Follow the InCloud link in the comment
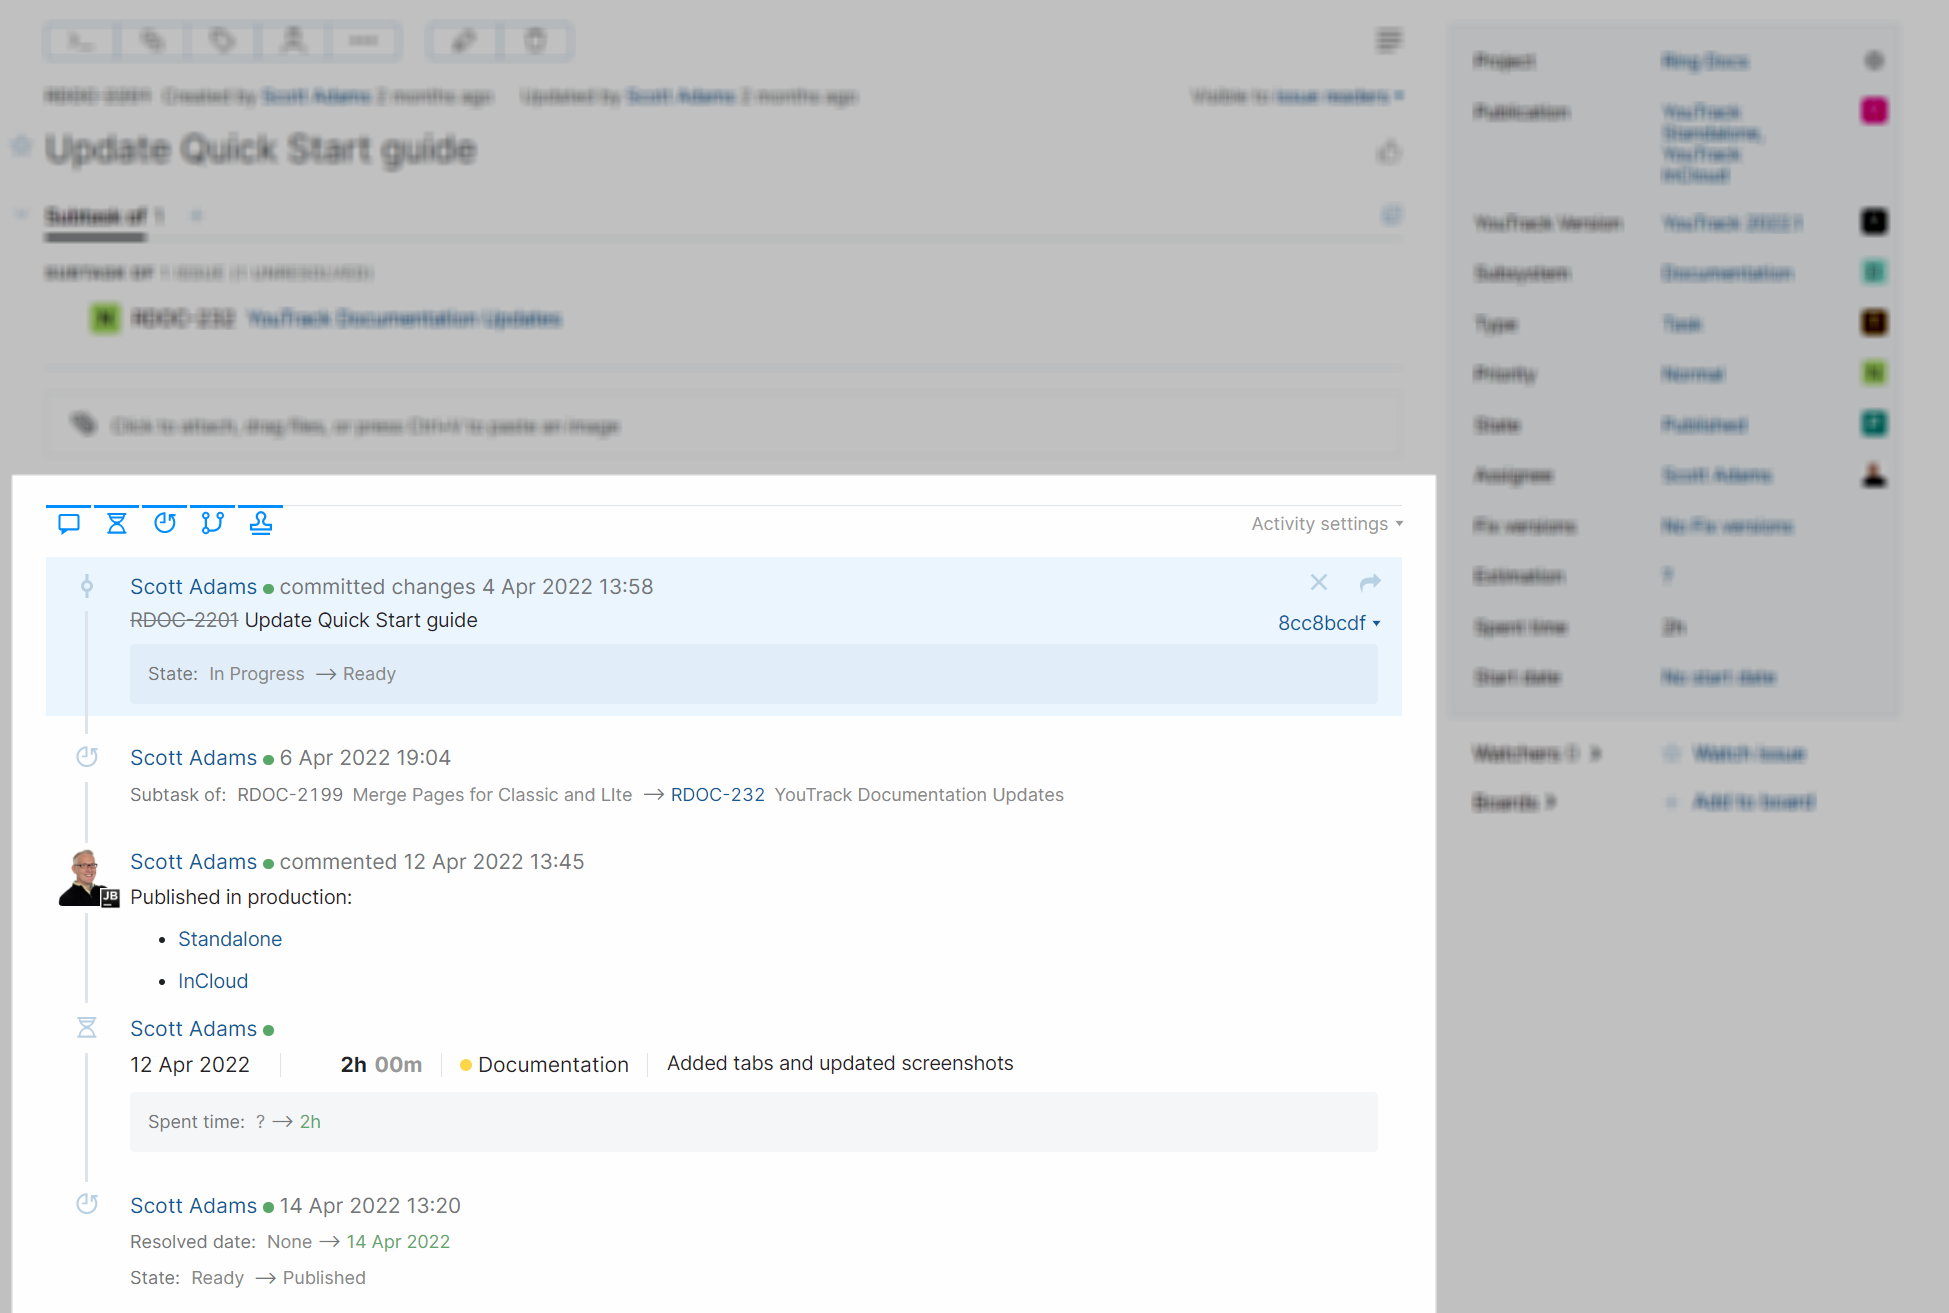The height and width of the screenshot is (1313, 1949). coord(213,981)
